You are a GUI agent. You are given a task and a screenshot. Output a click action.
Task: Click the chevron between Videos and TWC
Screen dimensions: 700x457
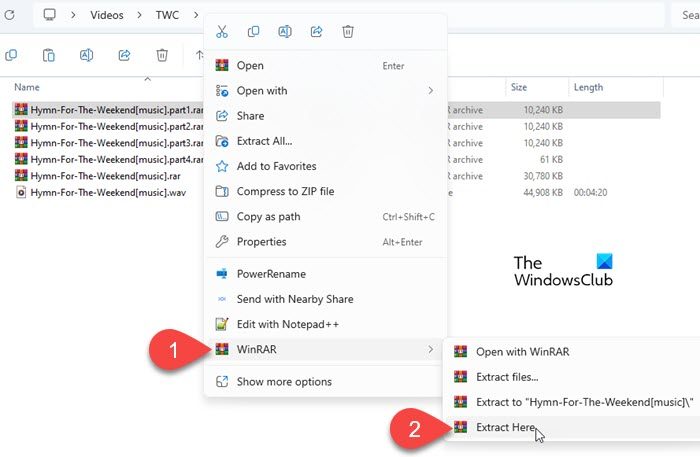[x=140, y=15]
